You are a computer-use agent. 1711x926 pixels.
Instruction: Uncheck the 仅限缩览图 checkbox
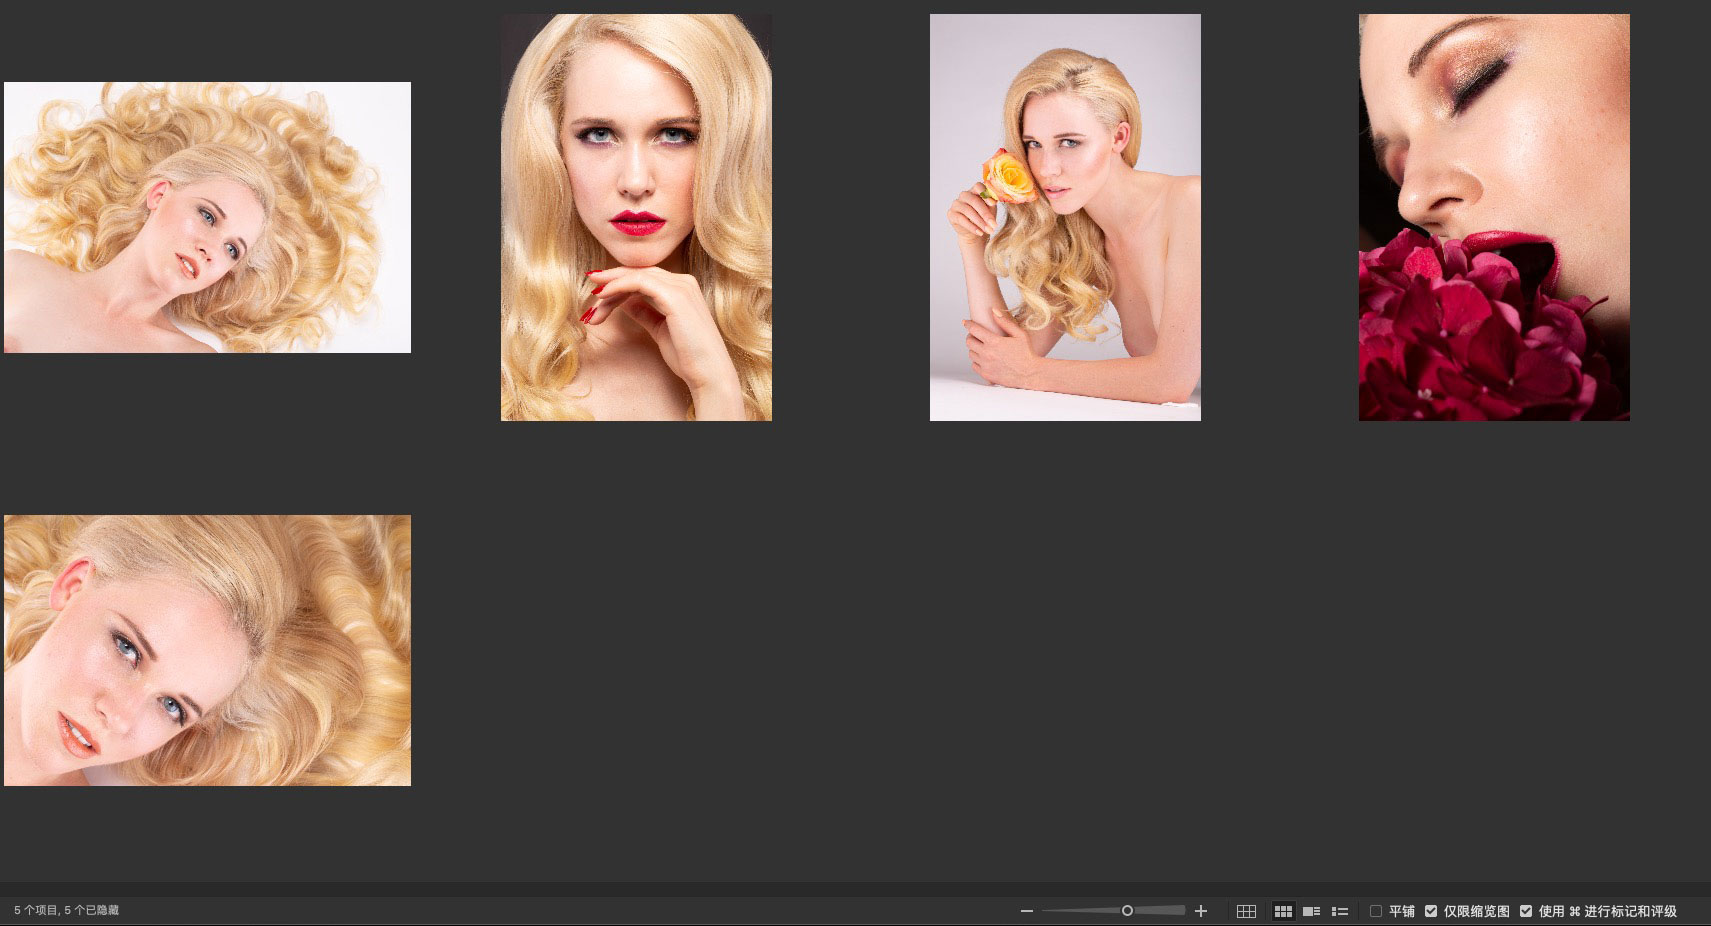click(1431, 911)
